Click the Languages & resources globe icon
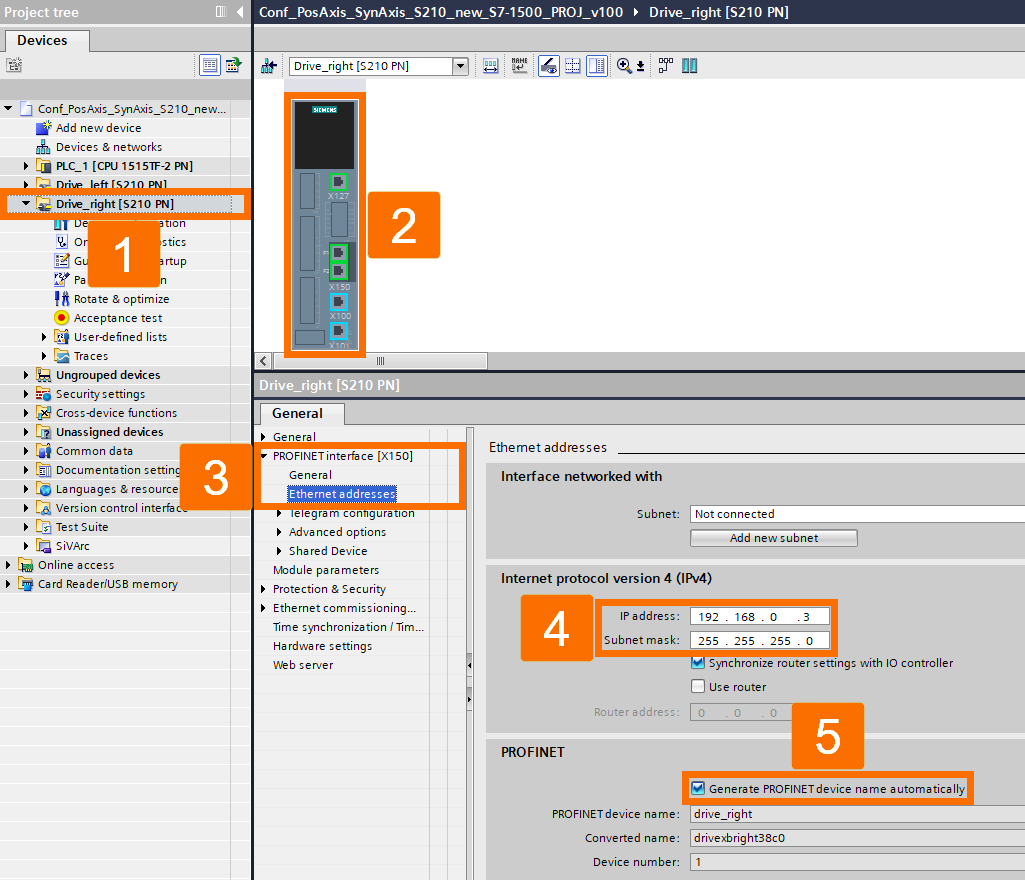Viewport: 1025px width, 880px height. pos(43,489)
